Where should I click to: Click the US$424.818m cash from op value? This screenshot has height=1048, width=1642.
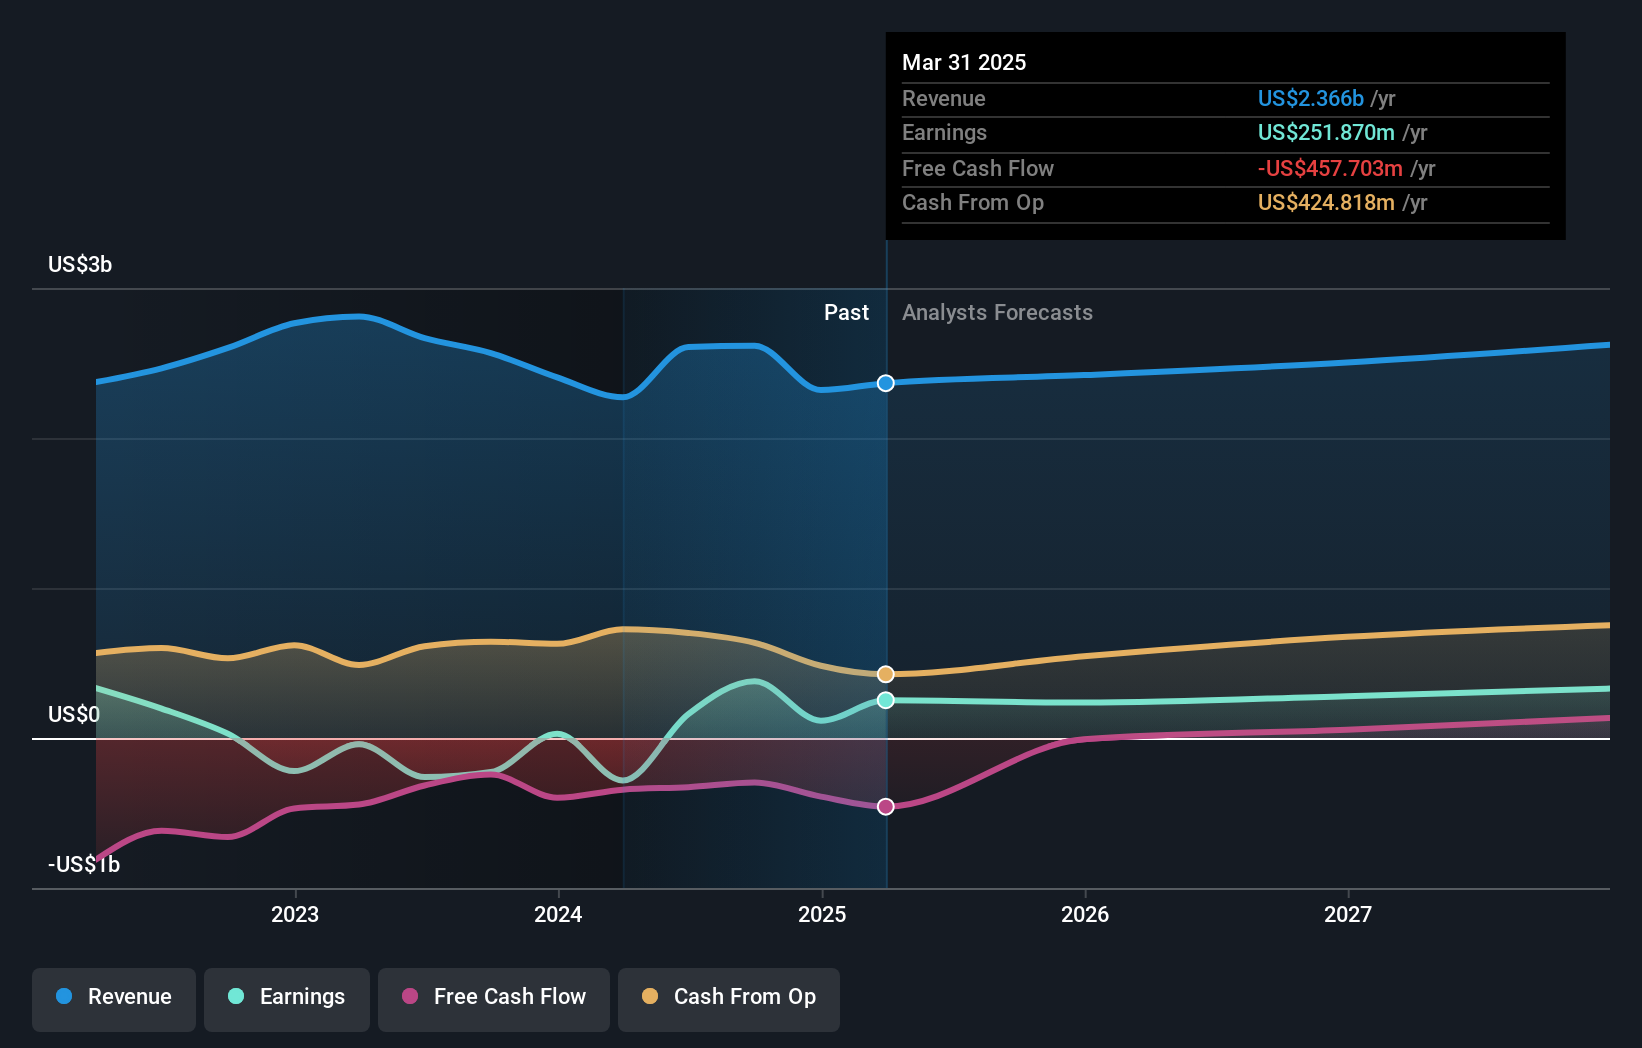tap(1326, 202)
